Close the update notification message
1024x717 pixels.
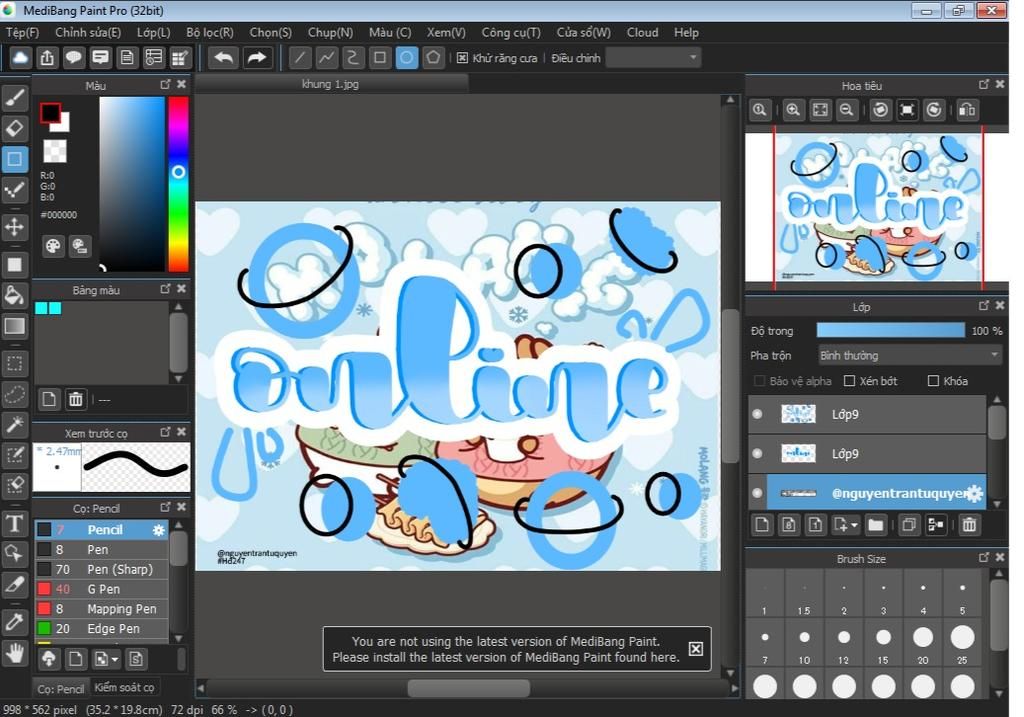pos(696,648)
